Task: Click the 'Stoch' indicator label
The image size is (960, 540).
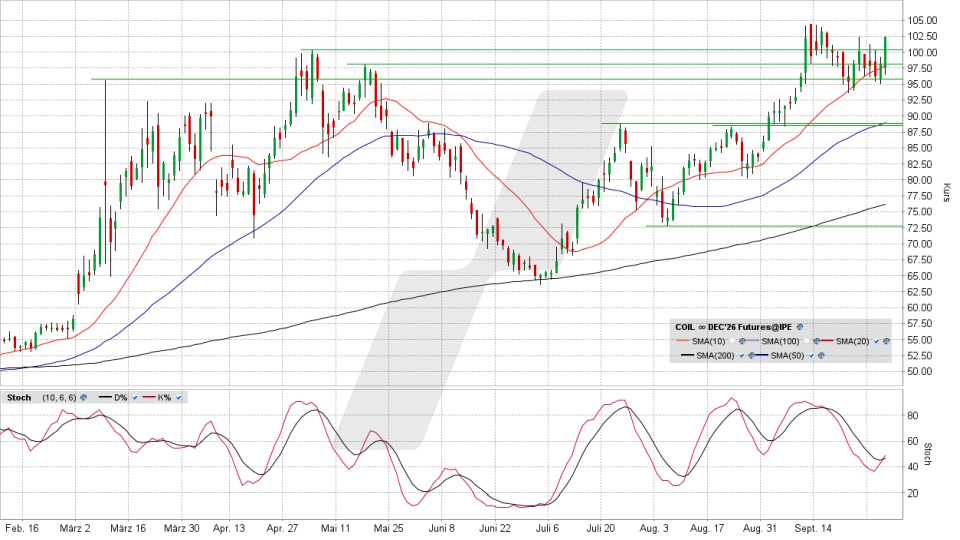Action: tap(19, 397)
